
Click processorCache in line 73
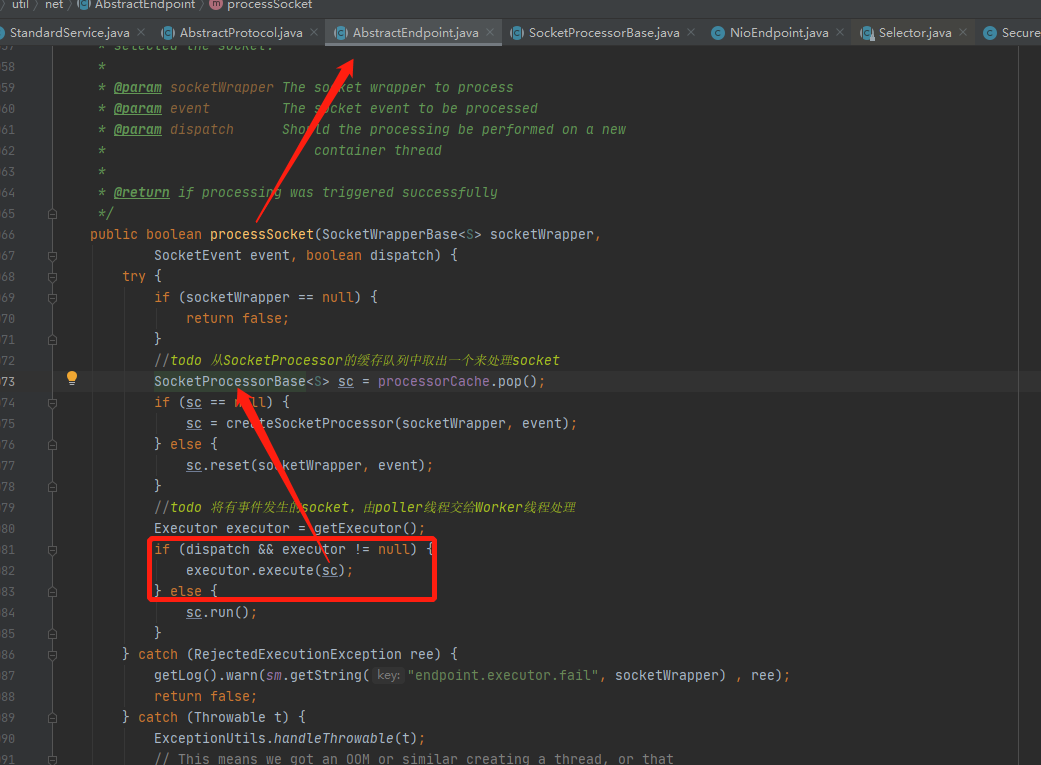(x=434, y=381)
